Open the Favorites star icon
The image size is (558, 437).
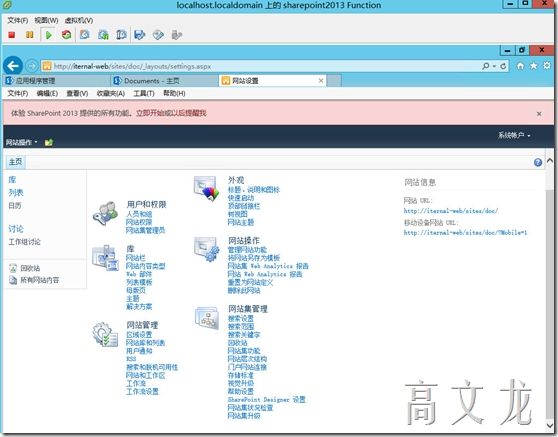[x=534, y=66]
